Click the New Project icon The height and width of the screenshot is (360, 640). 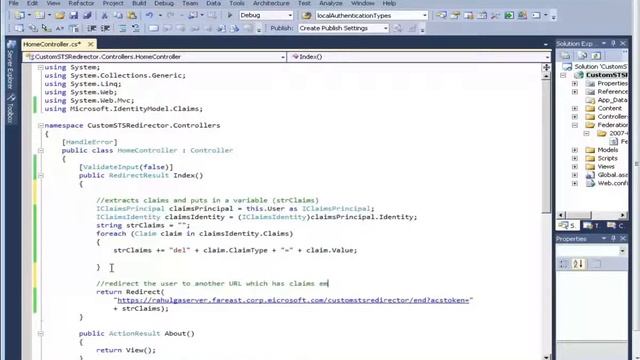point(19,16)
